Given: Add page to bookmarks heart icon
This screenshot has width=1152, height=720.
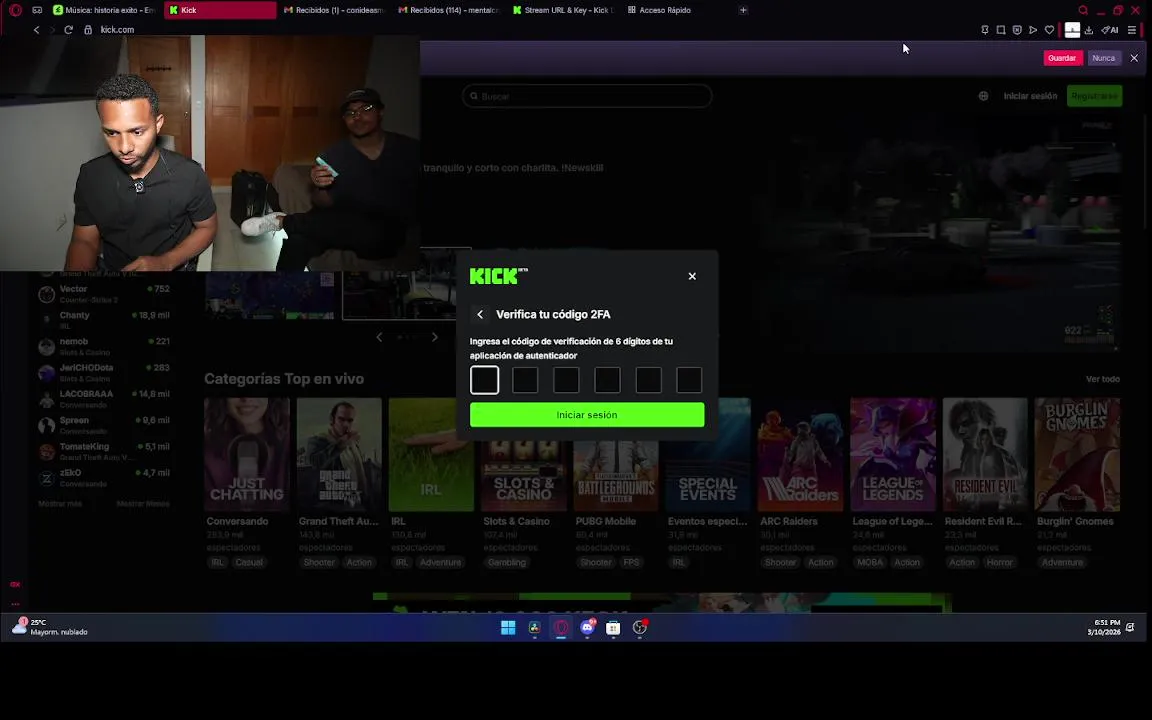Looking at the screenshot, I should [x=1049, y=30].
